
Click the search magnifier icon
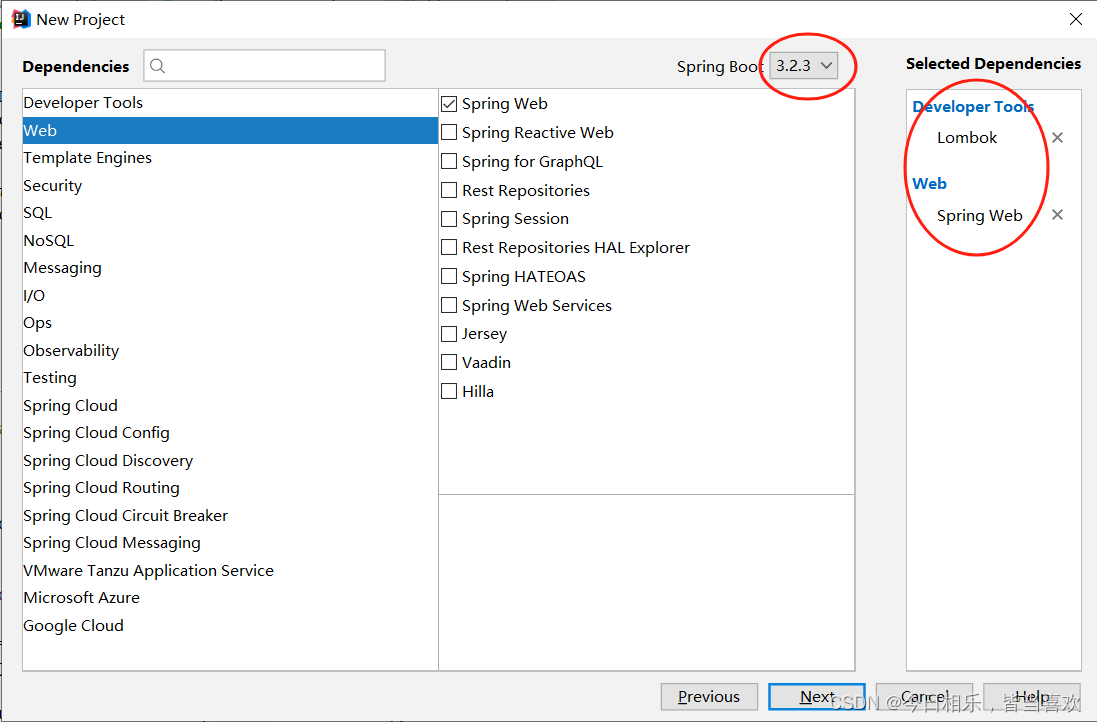click(157, 66)
